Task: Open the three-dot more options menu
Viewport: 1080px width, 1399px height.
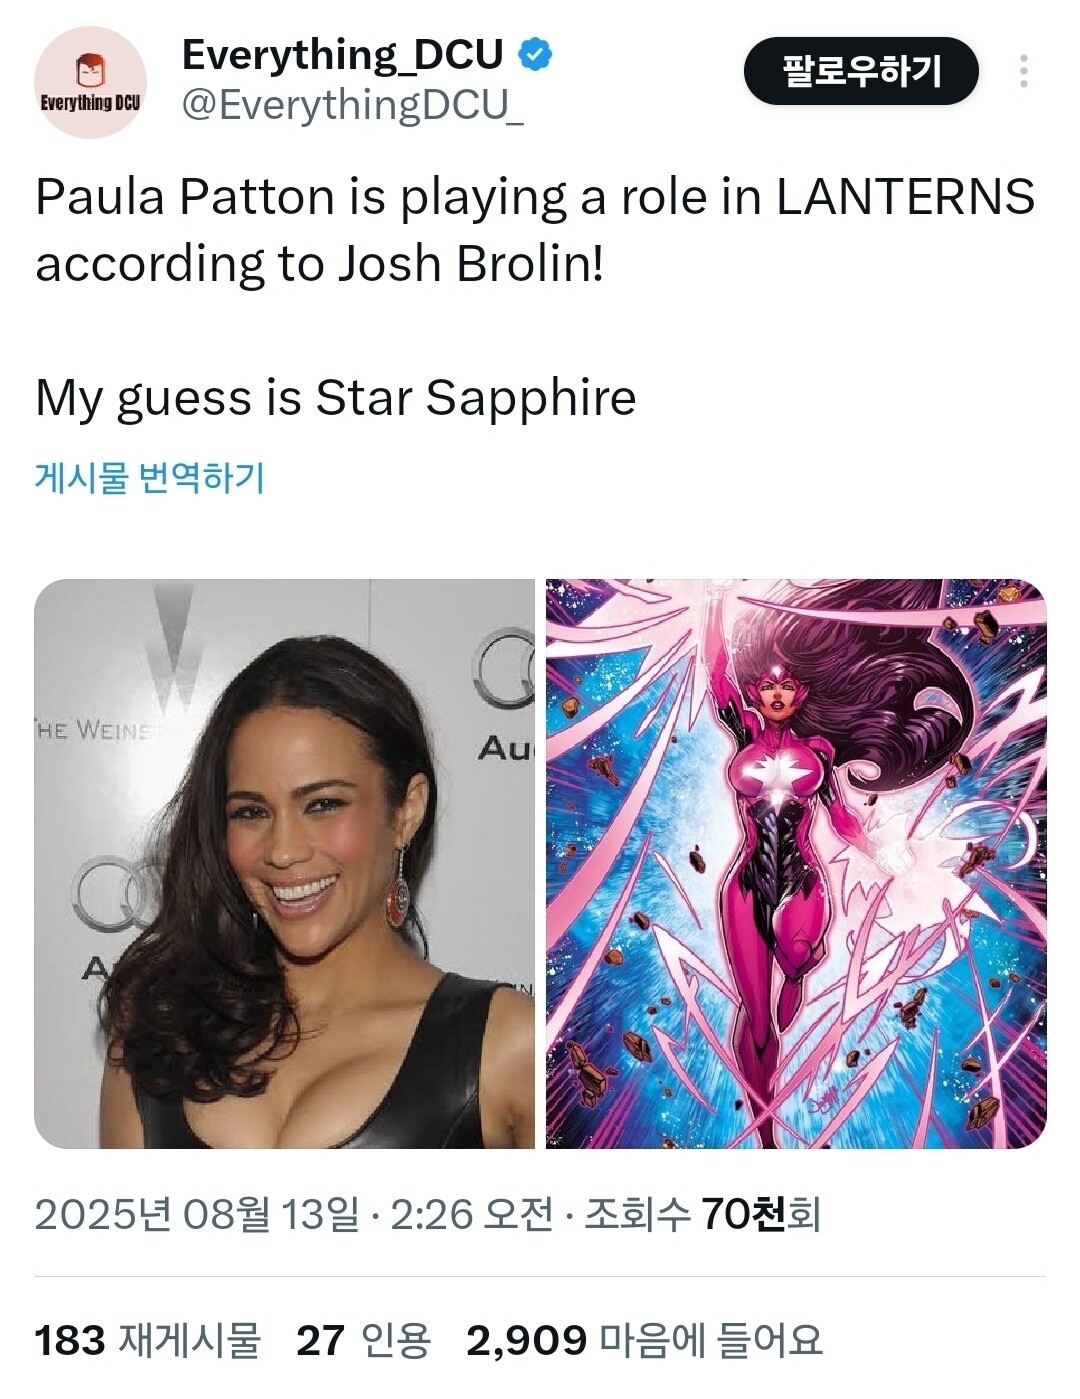Action: [x=1023, y=71]
